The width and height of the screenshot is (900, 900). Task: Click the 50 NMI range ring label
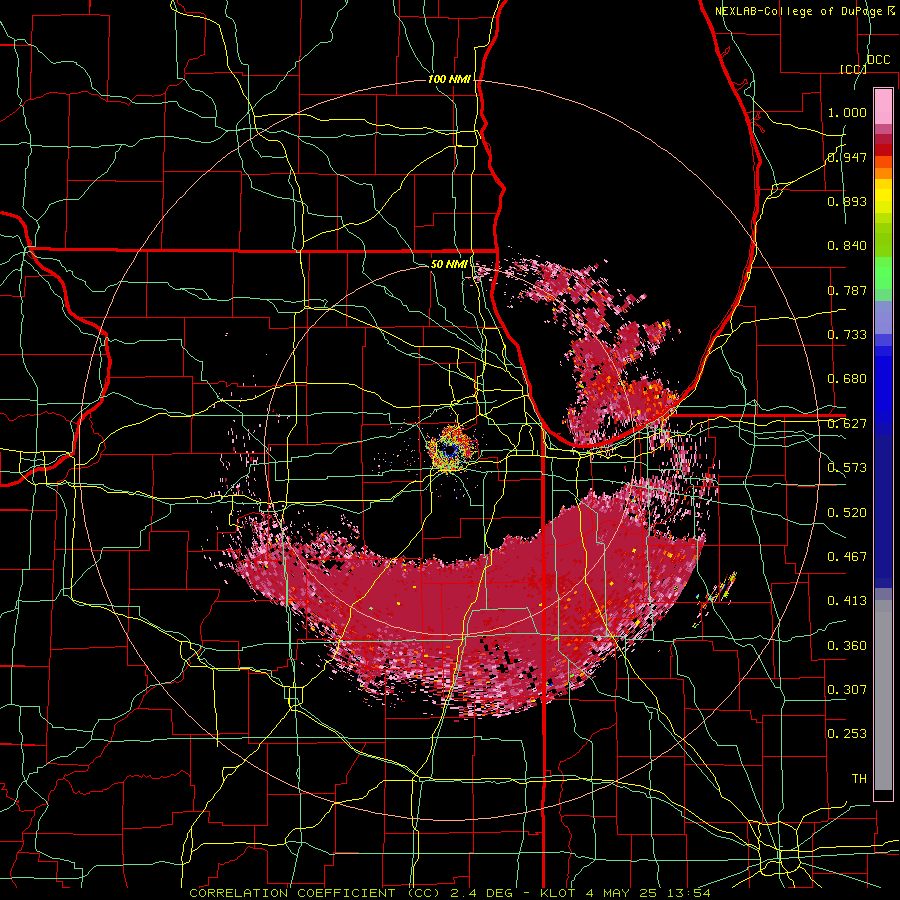point(449,265)
